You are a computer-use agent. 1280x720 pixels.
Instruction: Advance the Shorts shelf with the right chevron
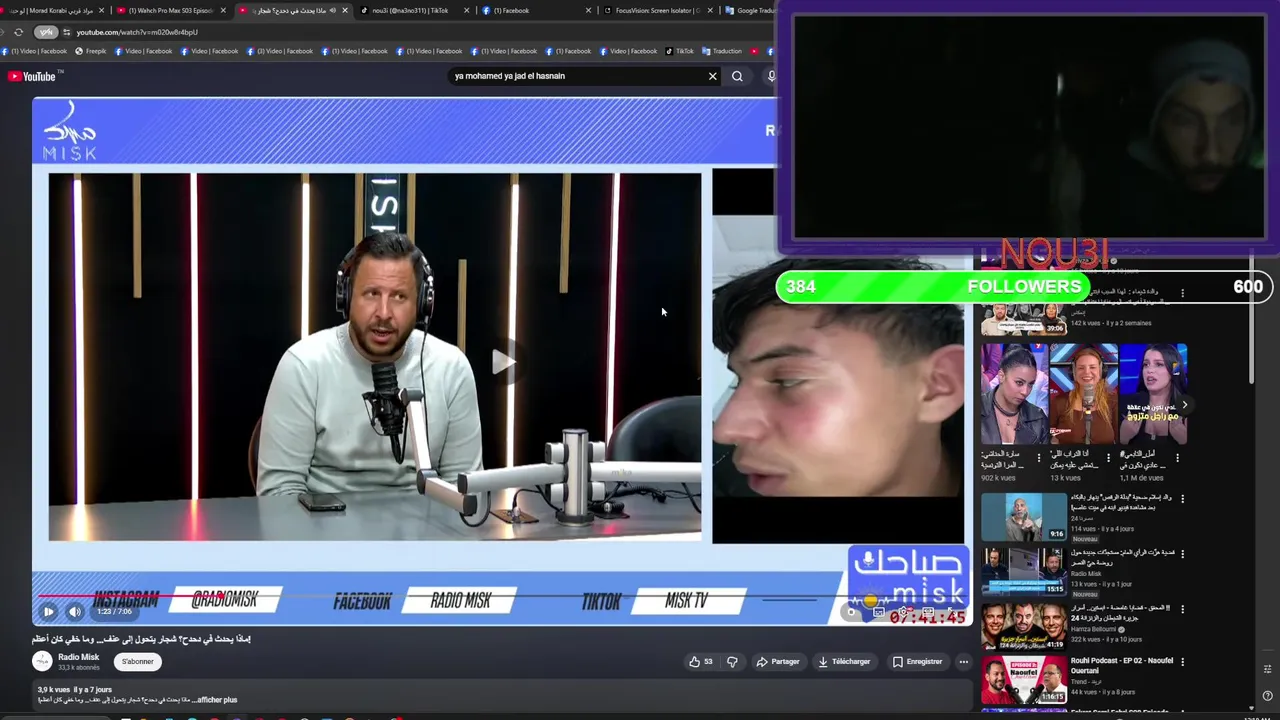click(1184, 405)
